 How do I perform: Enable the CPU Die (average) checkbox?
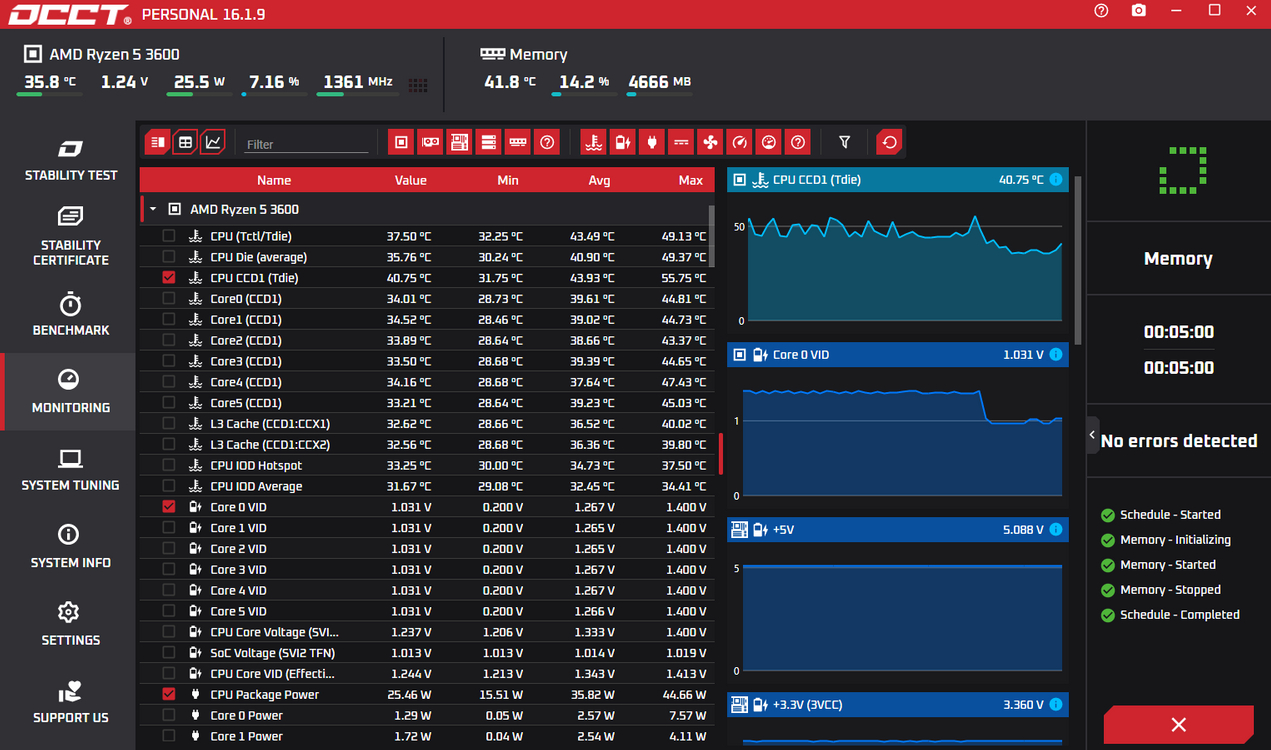tap(169, 257)
